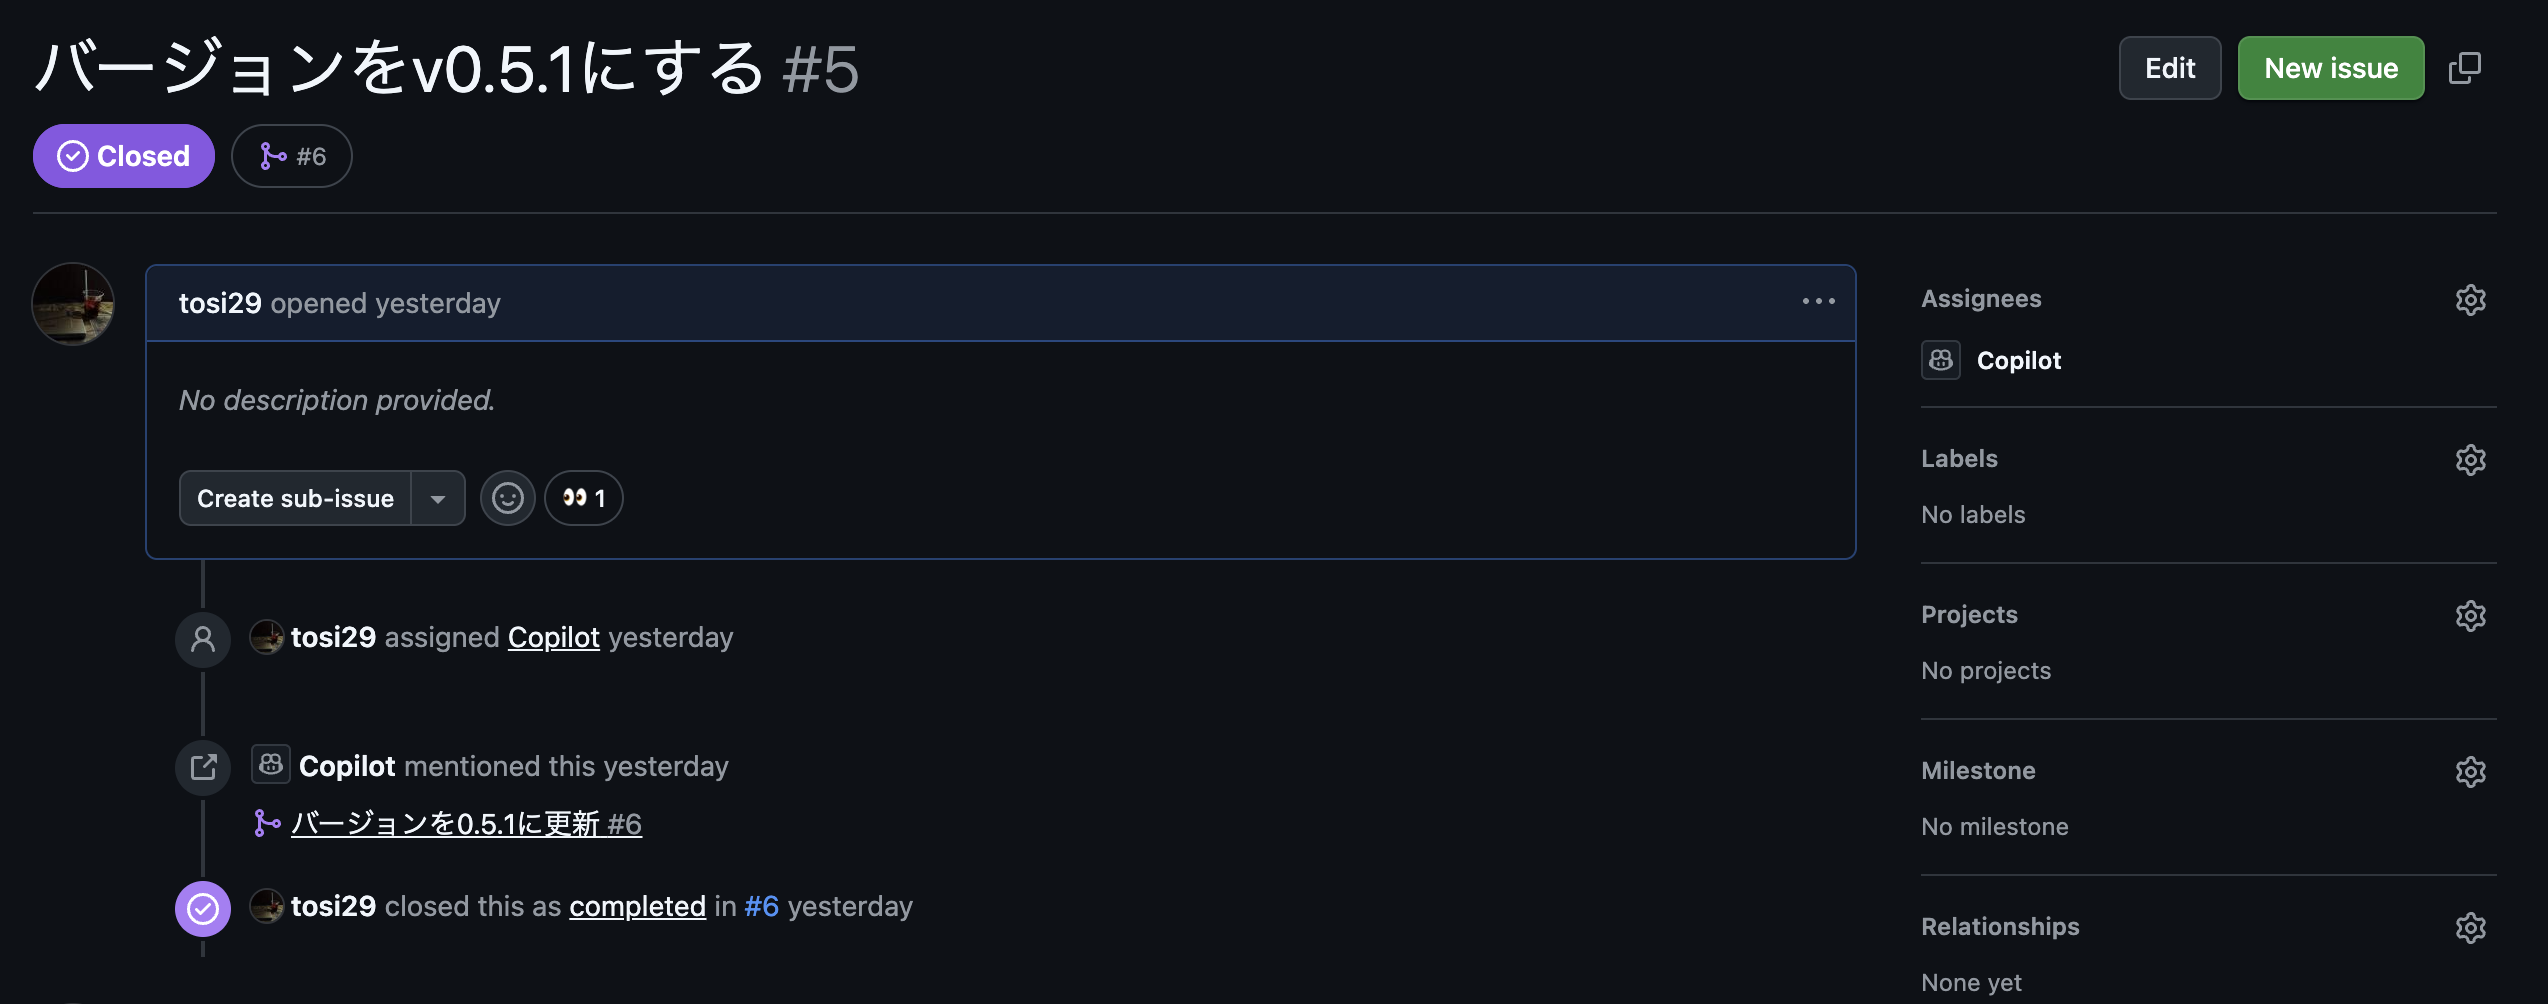Click the Edit button
Image resolution: width=2548 pixels, height=1004 pixels.
(2170, 68)
